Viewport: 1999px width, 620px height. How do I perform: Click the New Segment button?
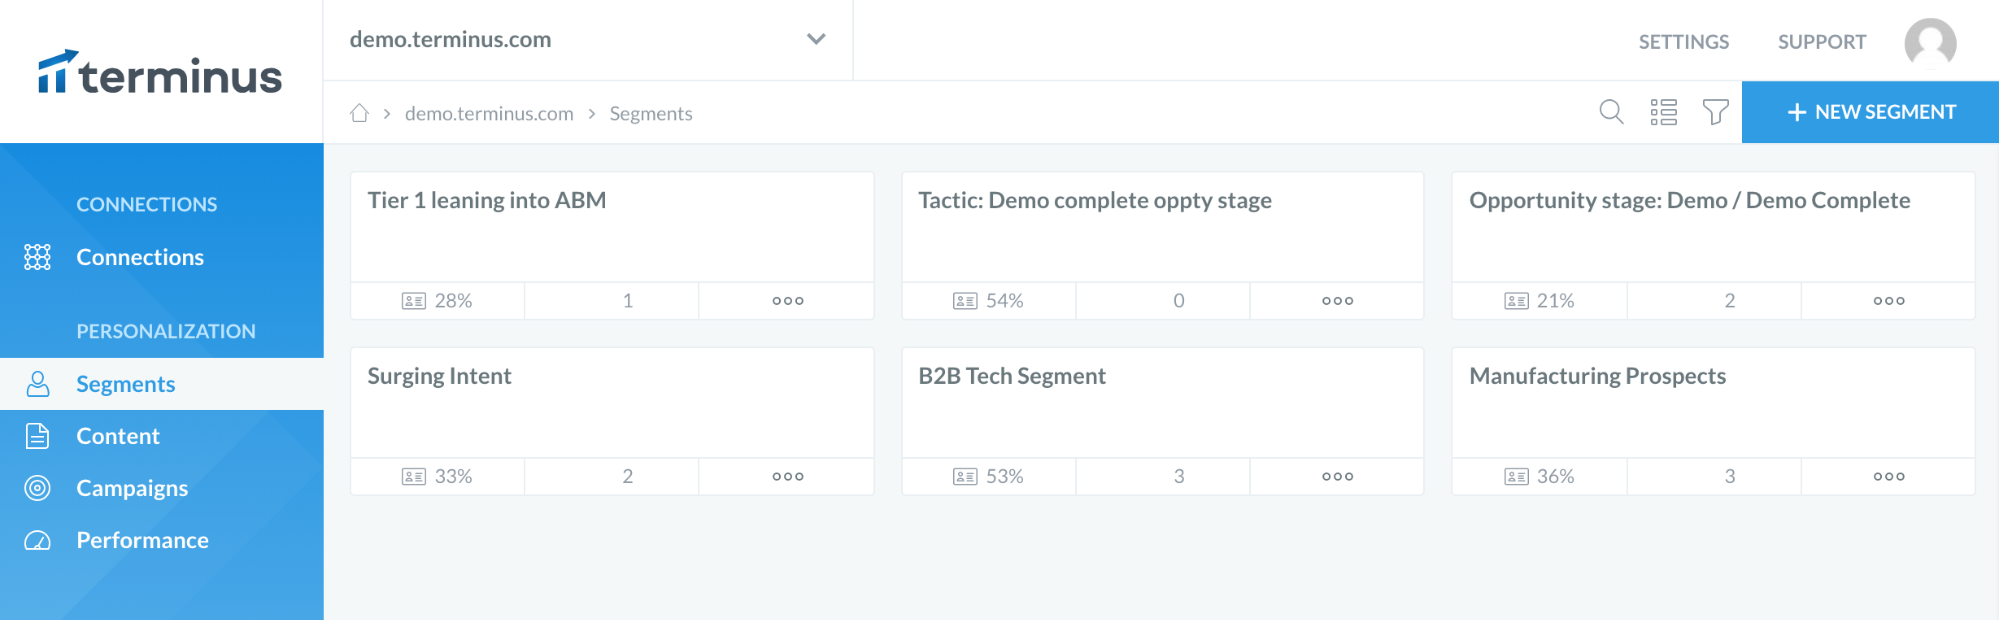point(1870,112)
